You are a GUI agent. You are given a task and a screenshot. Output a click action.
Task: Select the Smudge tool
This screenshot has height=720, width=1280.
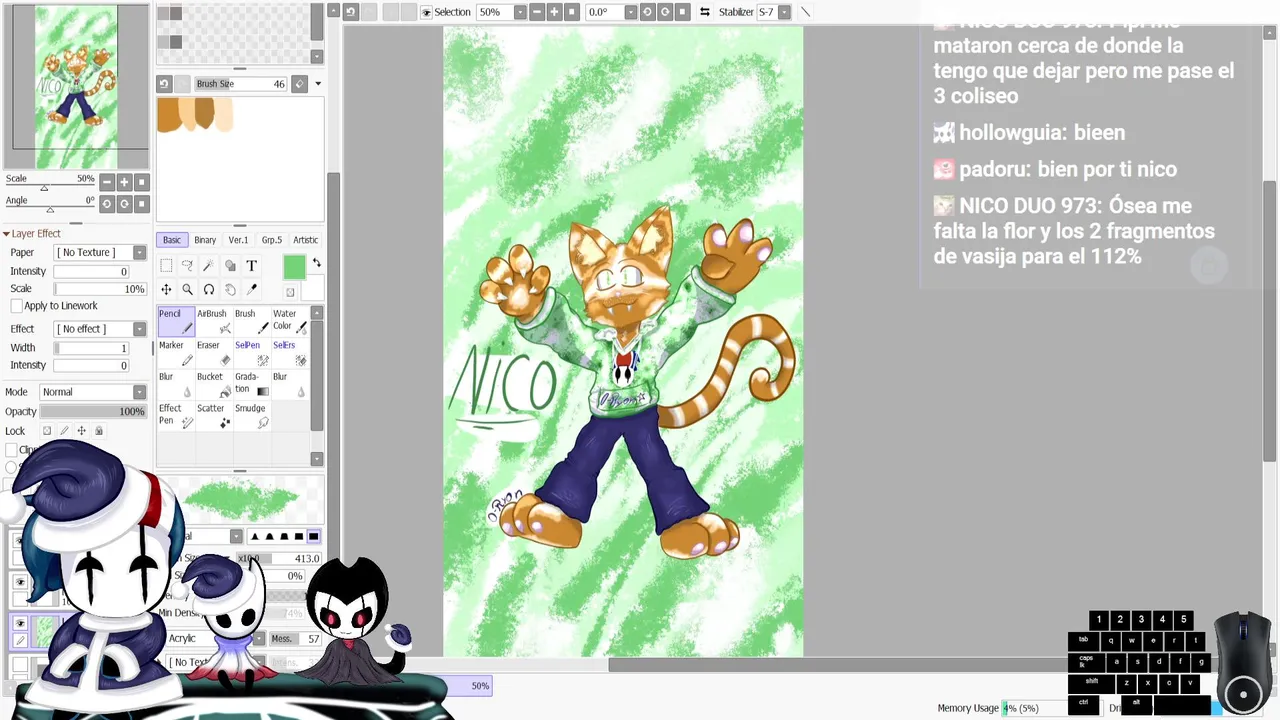click(251, 416)
